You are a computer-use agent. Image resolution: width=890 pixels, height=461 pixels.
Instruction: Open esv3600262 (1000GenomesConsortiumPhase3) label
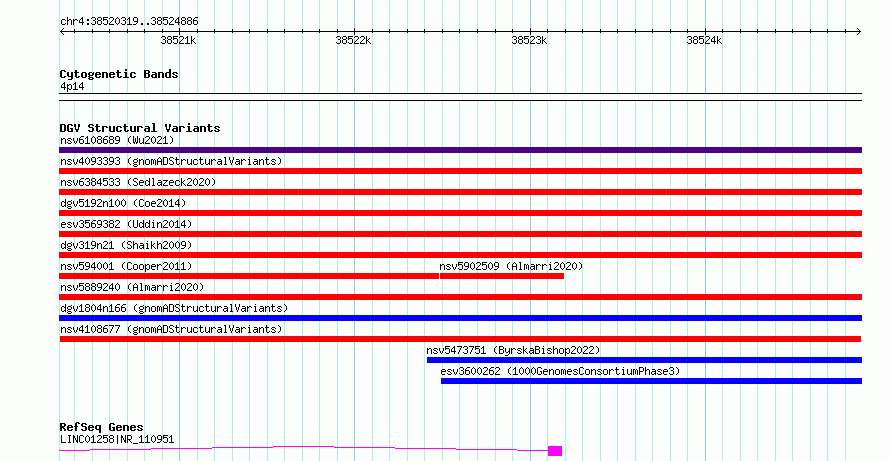pos(560,371)
